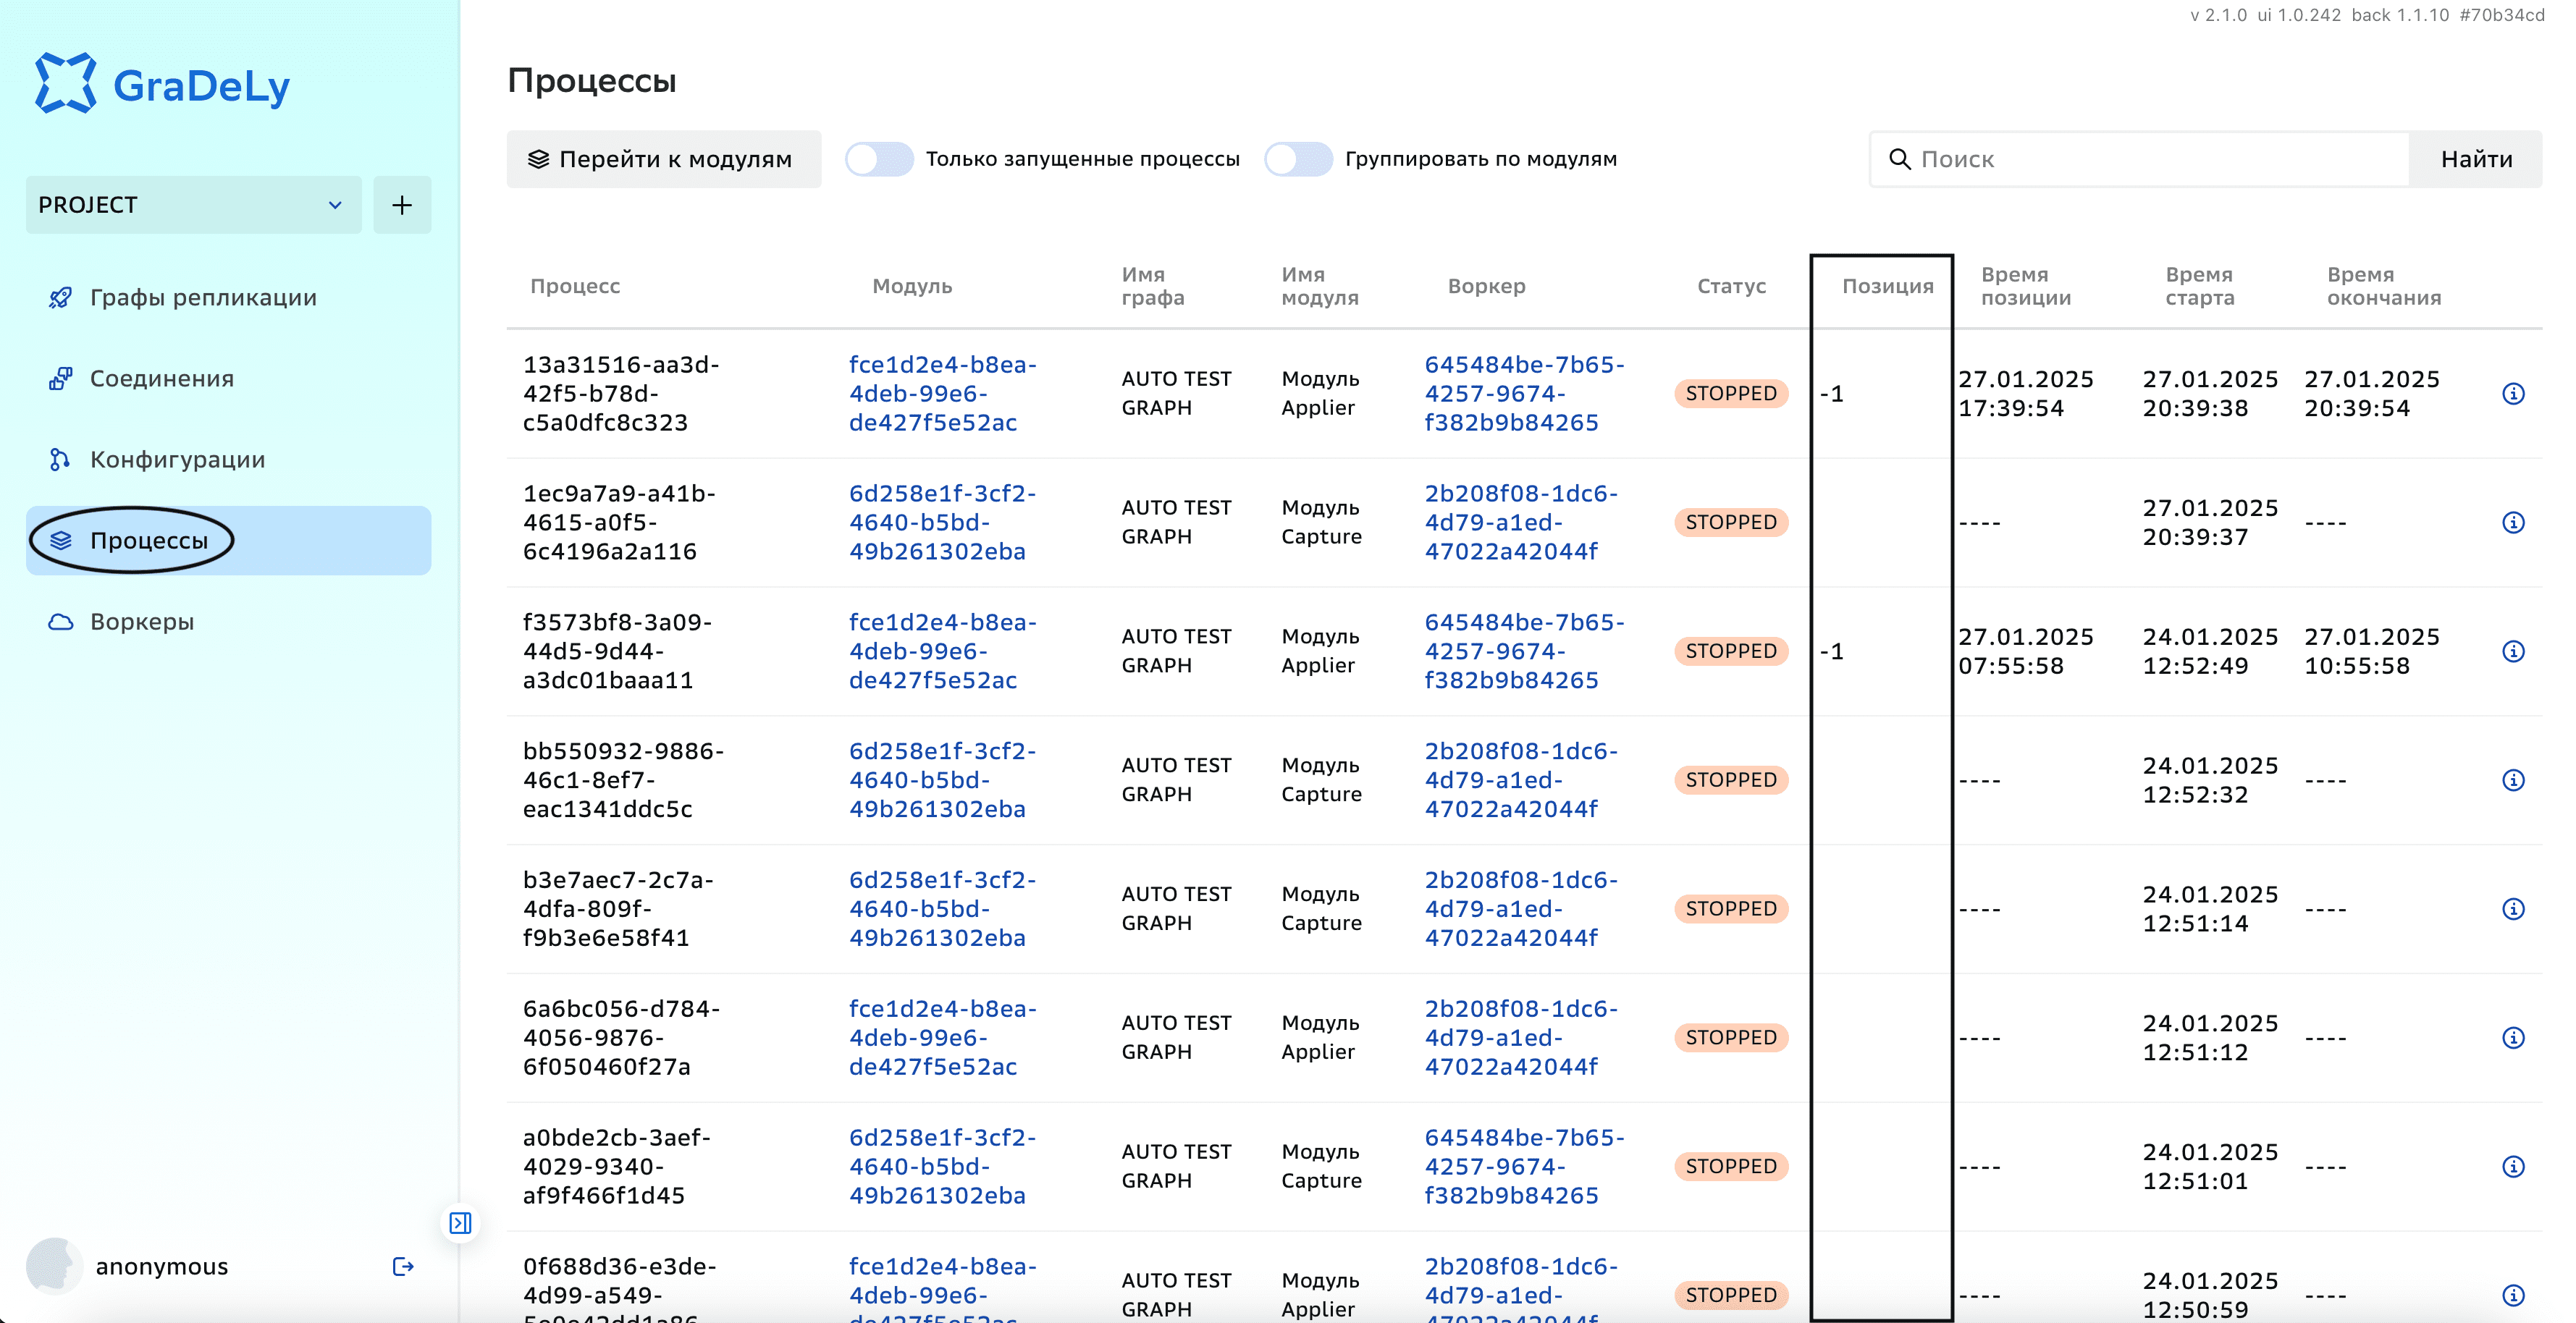The width and height of the screenshot is (2576, 1323).
Task: Click info icon for process a0bde2cb
Action: [2512, 1167]
